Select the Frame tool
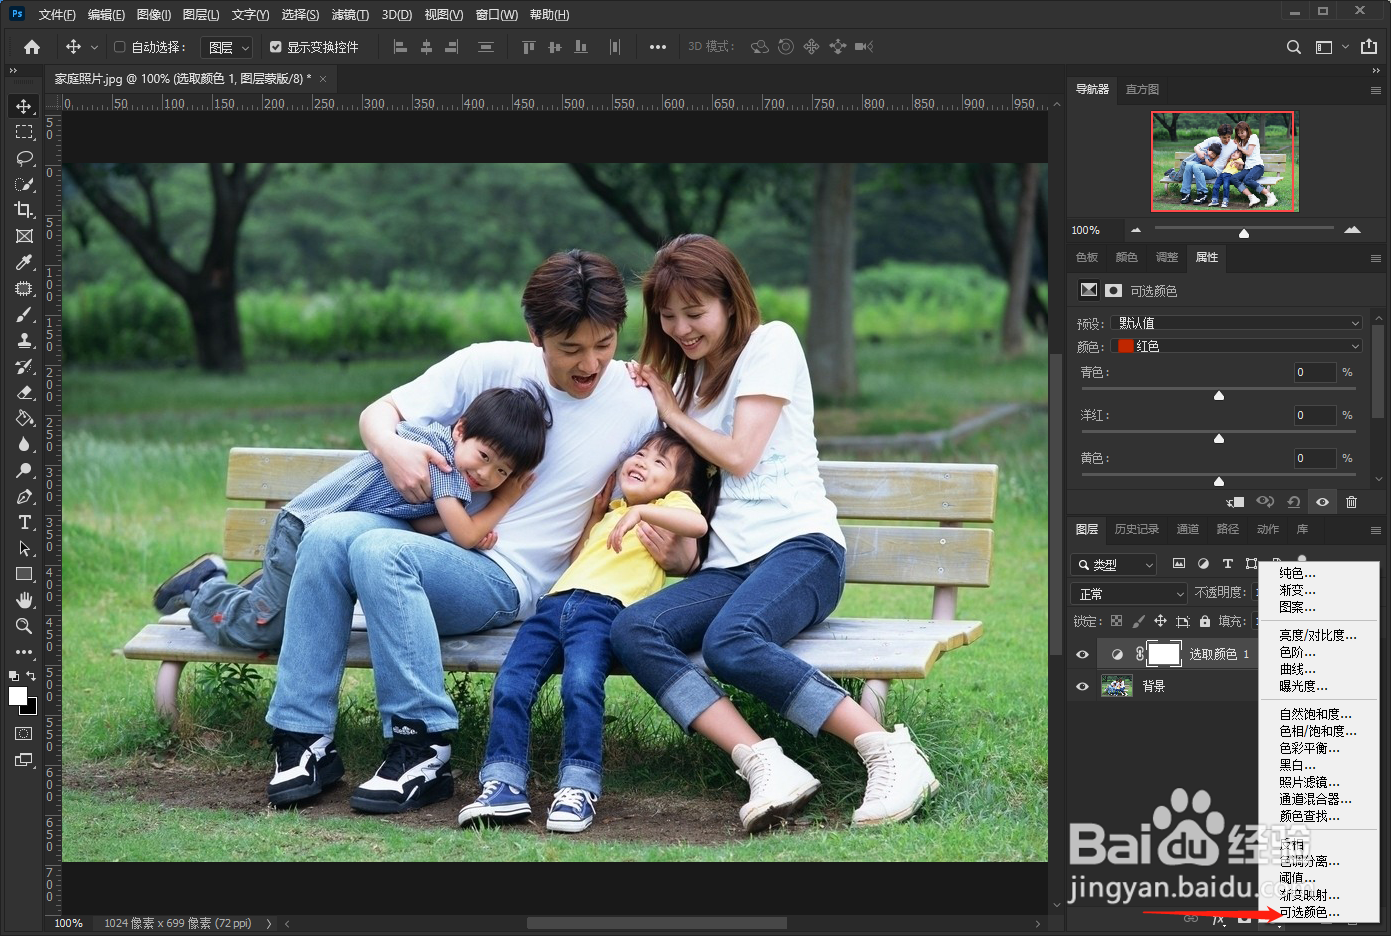 tap(24, 236)
